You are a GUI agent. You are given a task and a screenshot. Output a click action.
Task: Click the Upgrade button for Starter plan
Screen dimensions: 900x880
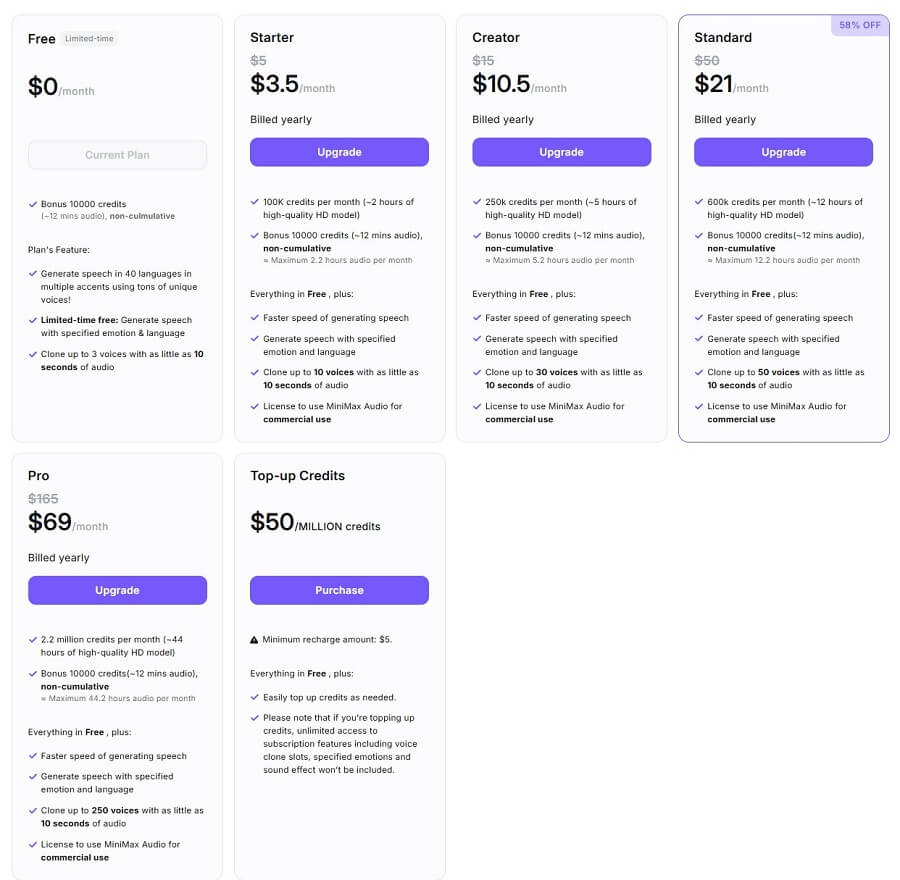pos(339,152)
